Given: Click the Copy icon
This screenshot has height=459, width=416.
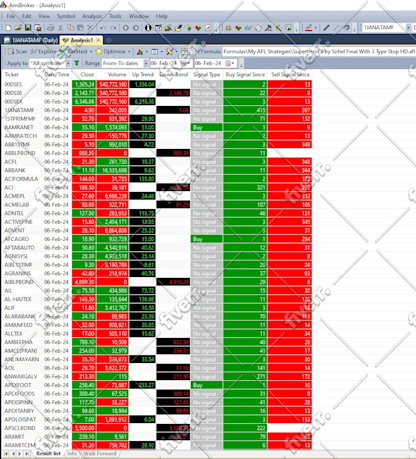Looking at the screenshot, I should point(70,28).
